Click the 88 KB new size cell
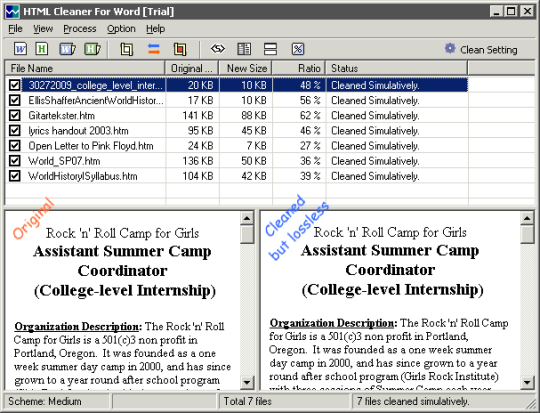The width and height of the screenshot is (540, 413). [x=254, y=115]
